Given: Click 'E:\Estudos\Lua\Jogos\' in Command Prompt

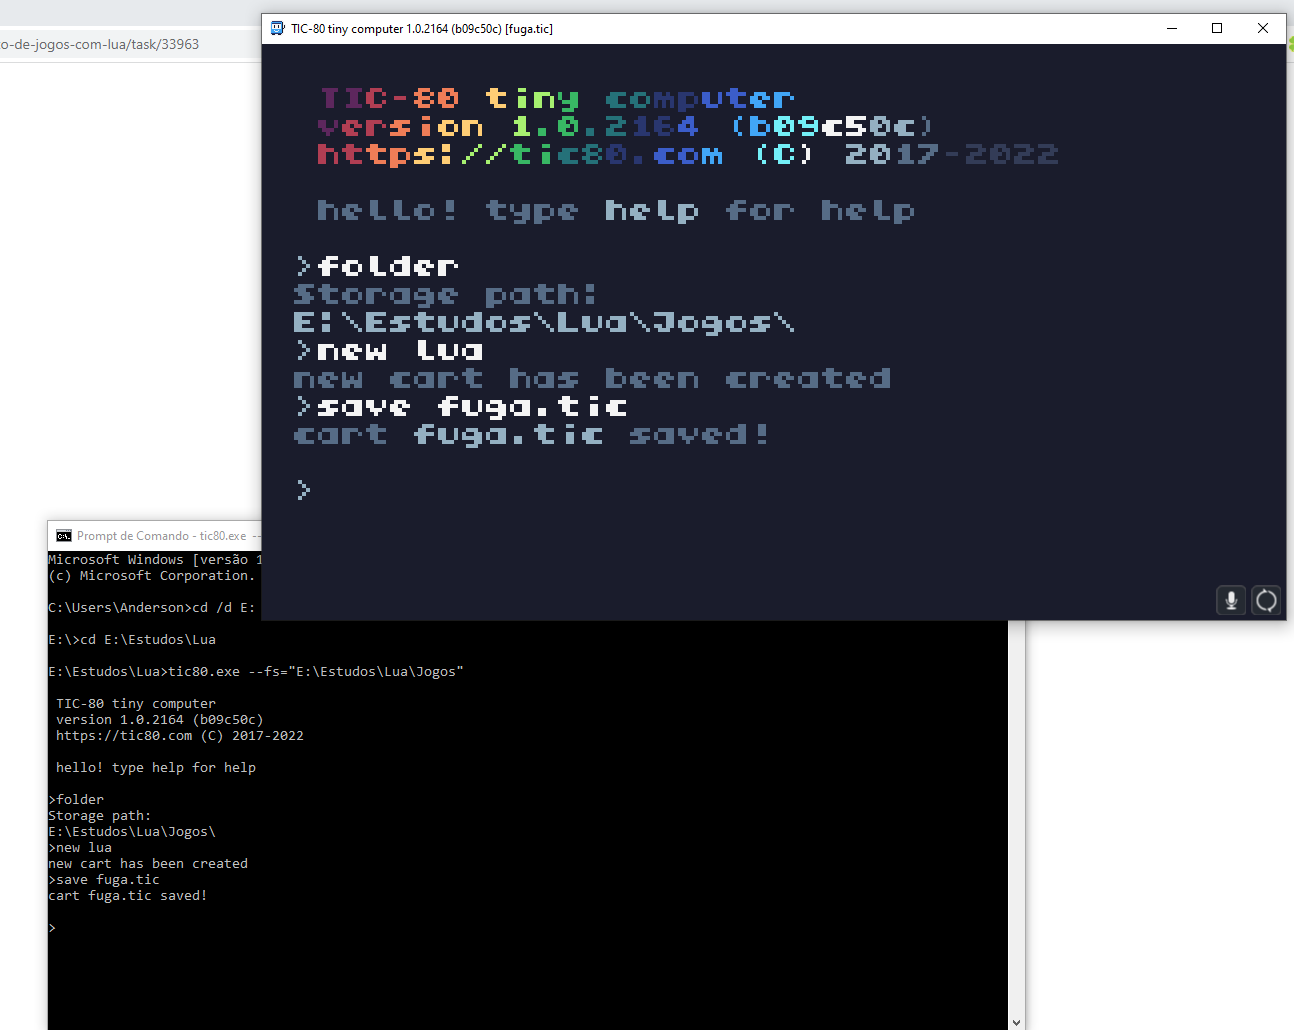Looking at the screenshot, I should [x=132, y=832].
